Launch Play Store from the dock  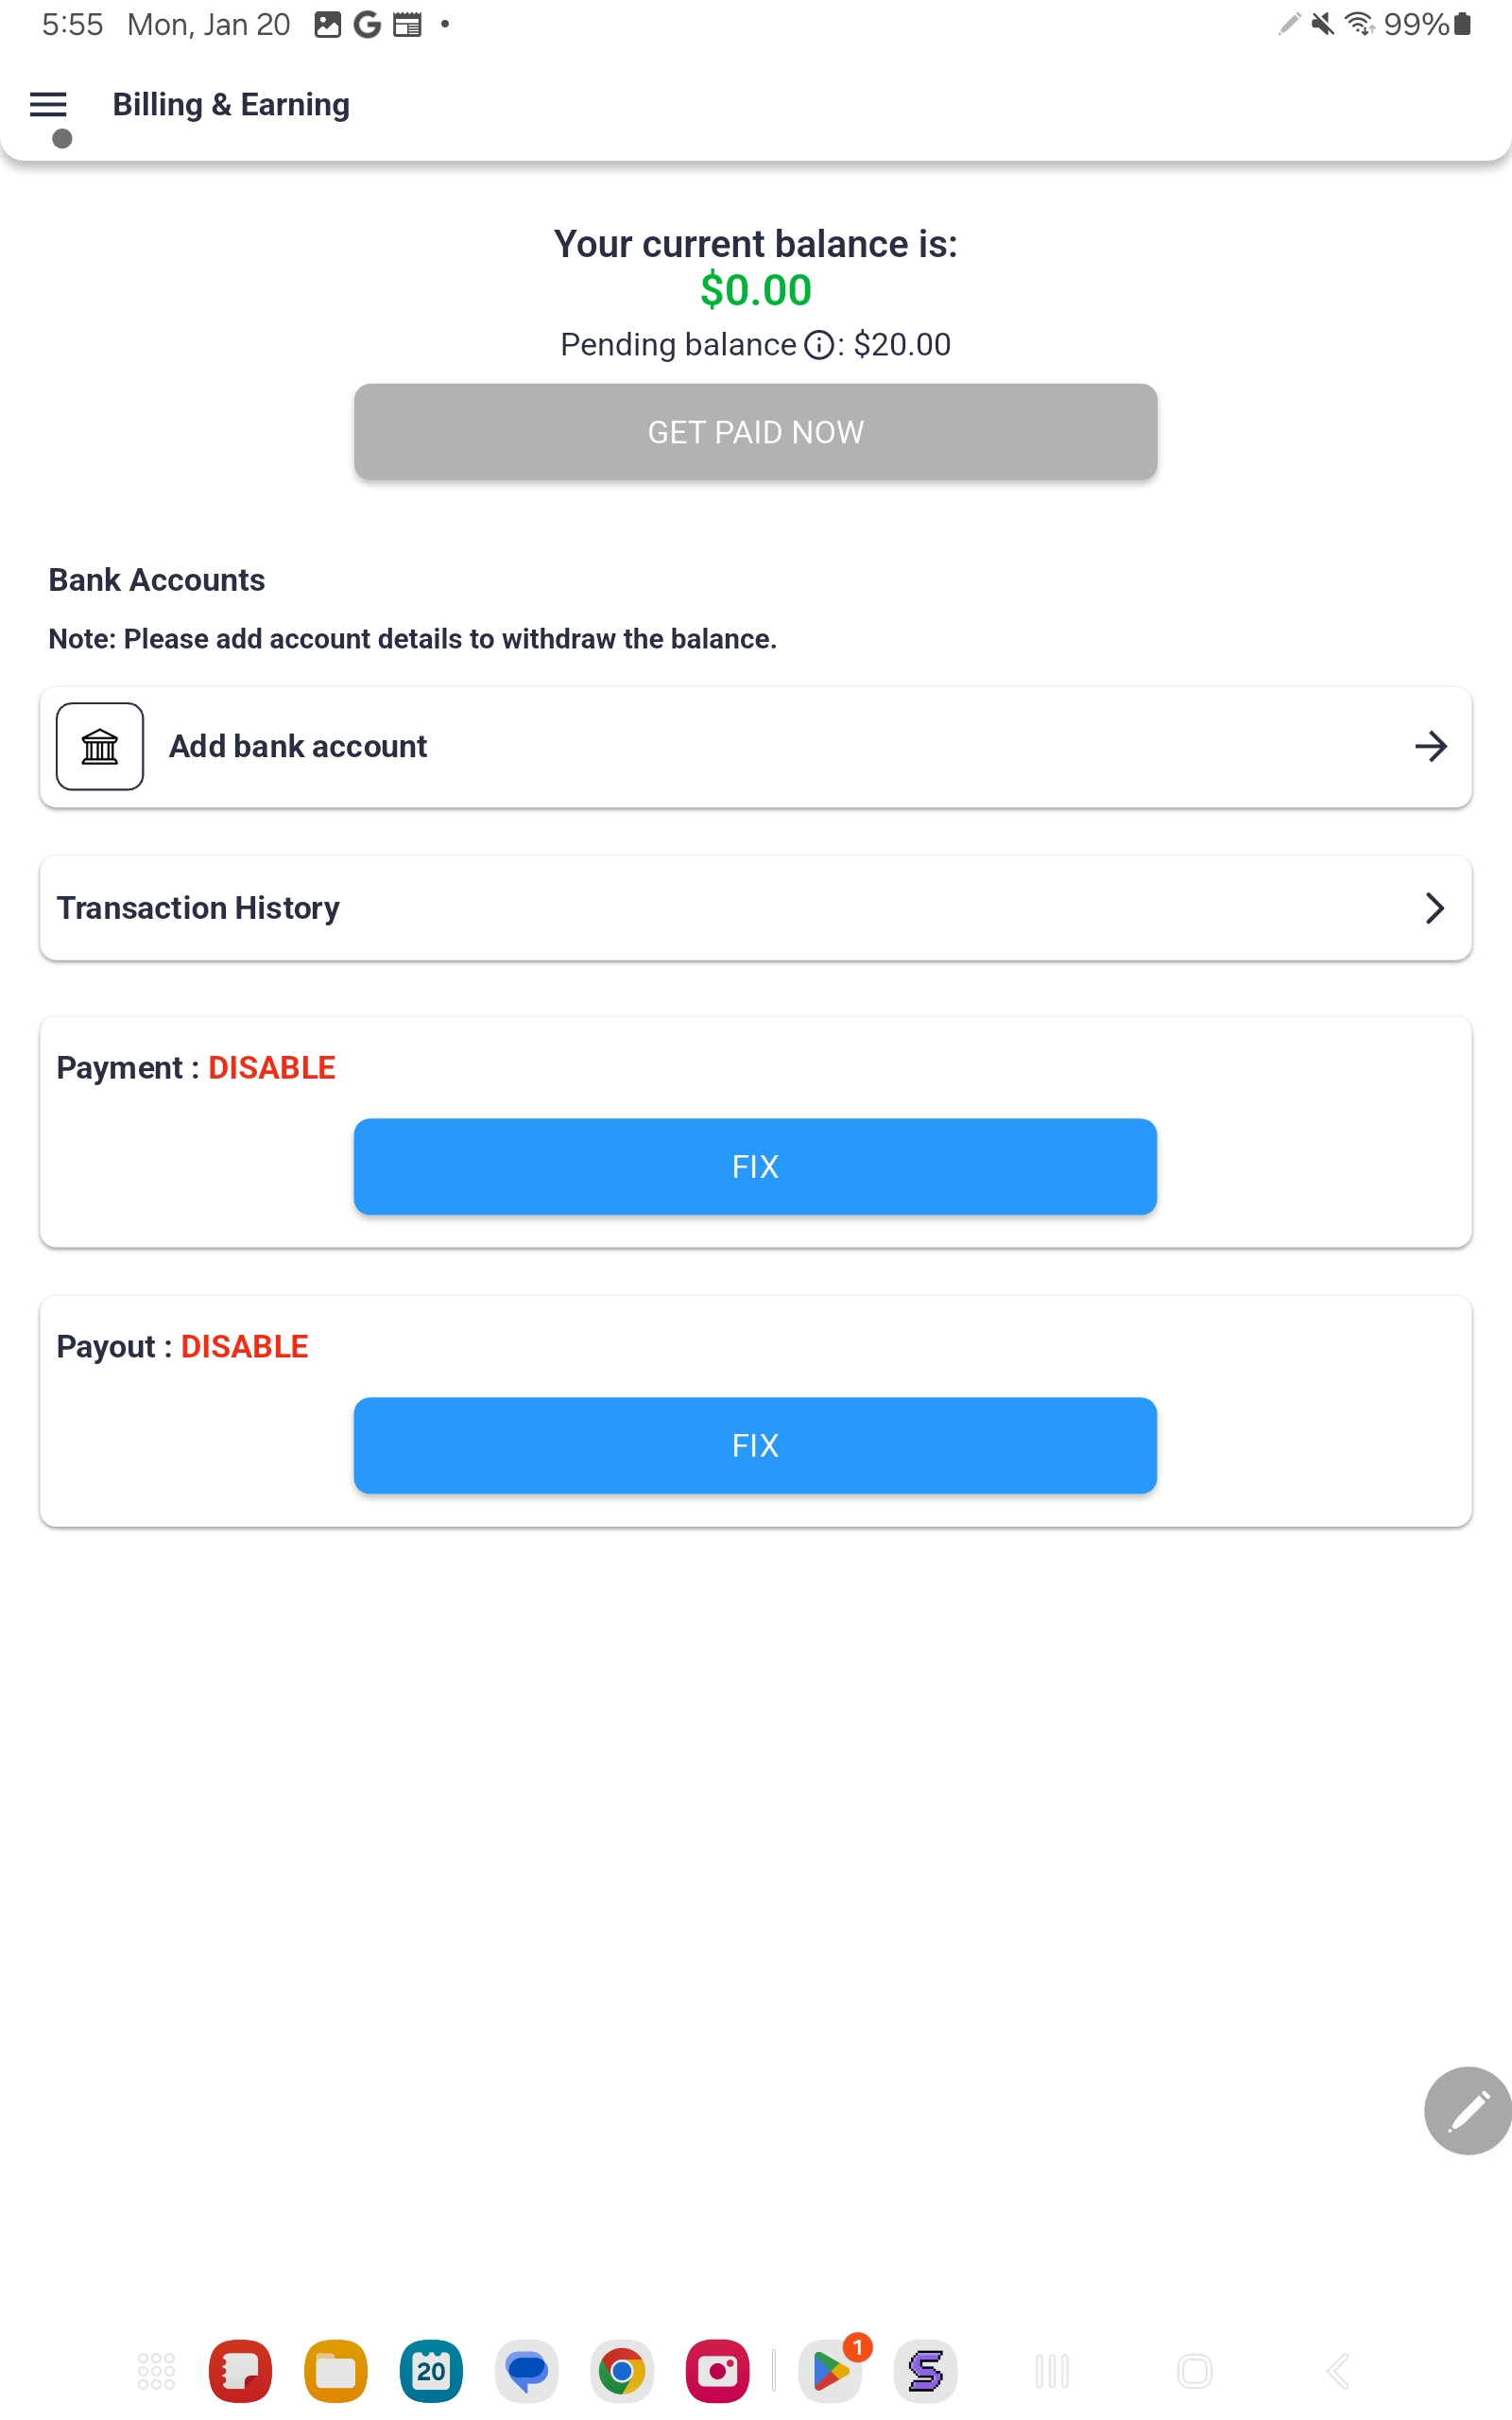[830, 2371]
